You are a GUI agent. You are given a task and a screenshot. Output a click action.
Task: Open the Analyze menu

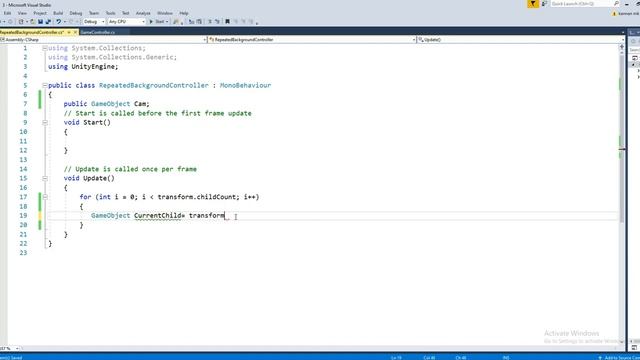[143, 13]
